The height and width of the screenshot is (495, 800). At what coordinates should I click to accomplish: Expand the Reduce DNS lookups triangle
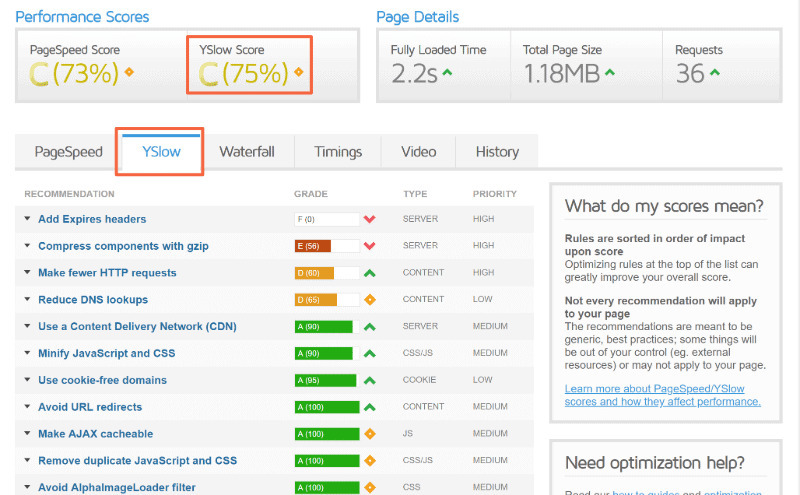click(27, 299)
